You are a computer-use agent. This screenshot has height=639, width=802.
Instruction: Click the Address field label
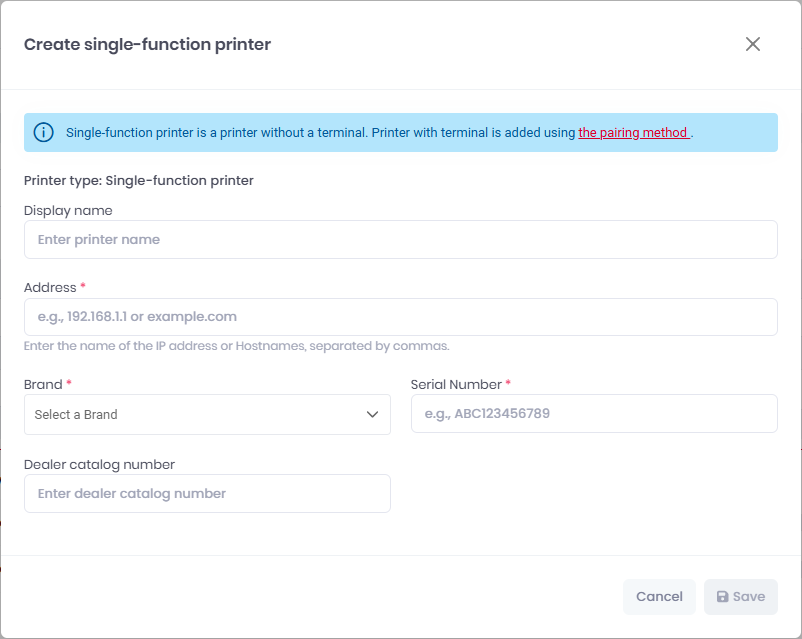pos(50,288)
